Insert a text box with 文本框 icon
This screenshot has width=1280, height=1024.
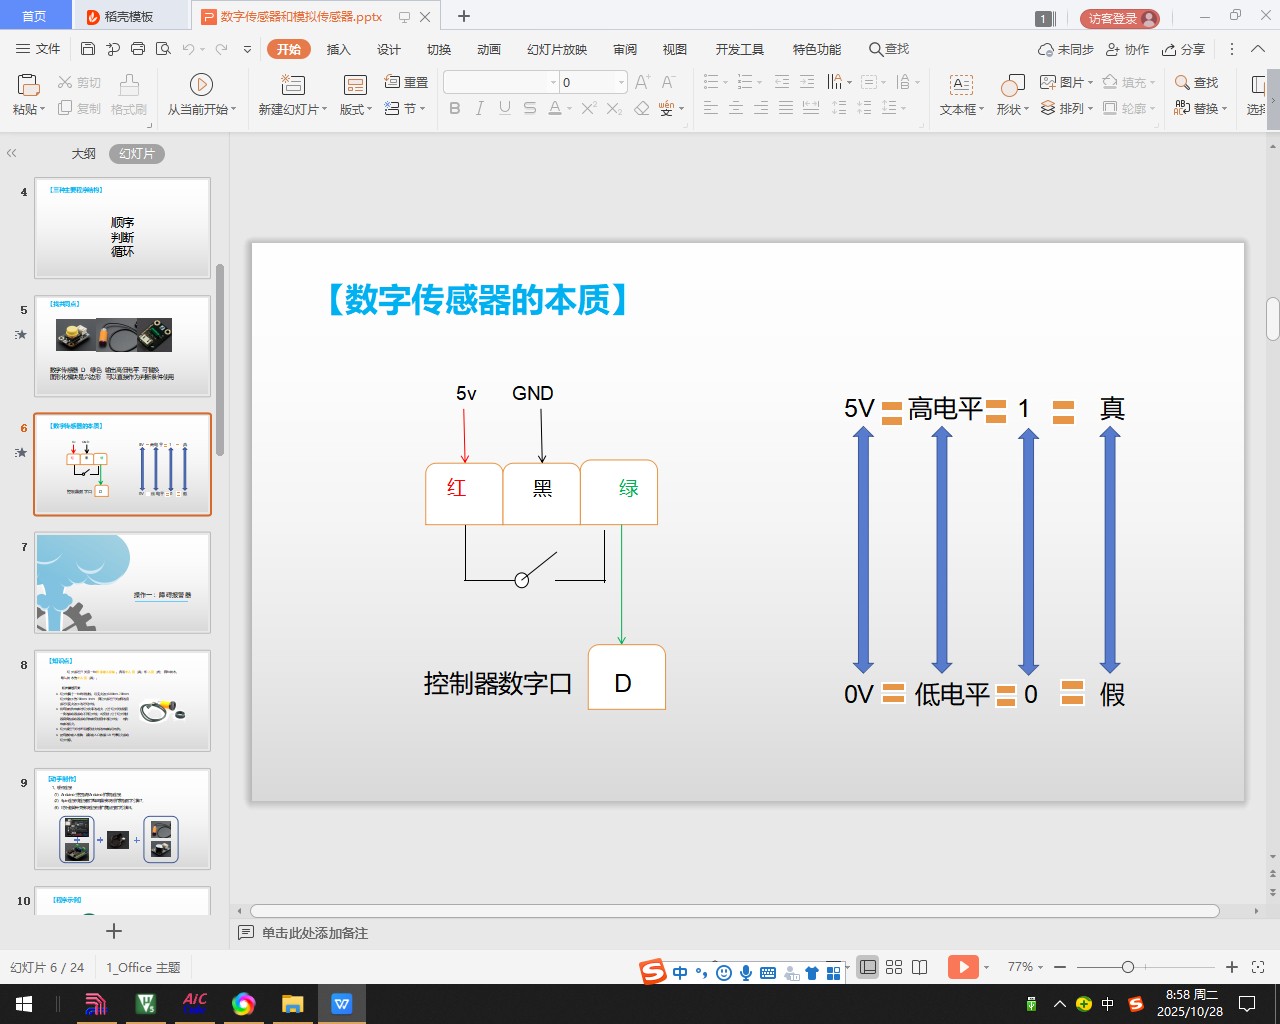(x=961, y=85)
